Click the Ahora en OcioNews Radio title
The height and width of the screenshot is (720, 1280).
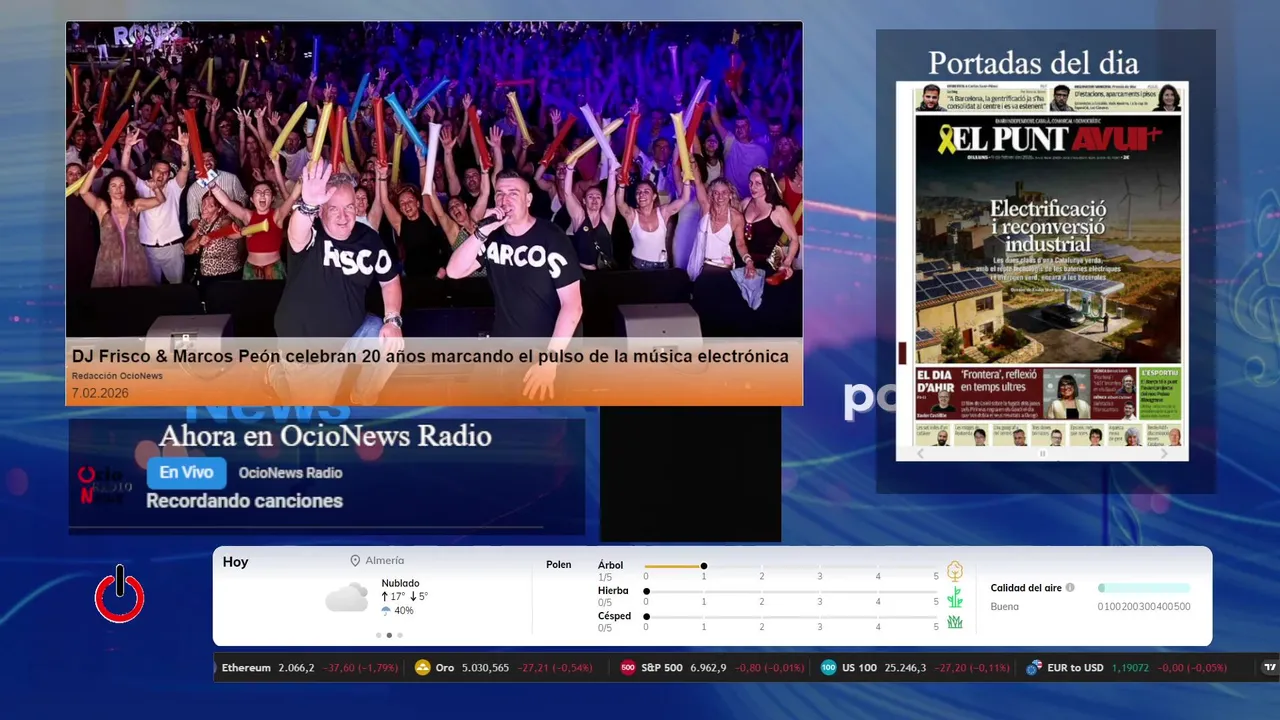coord(325,436)
